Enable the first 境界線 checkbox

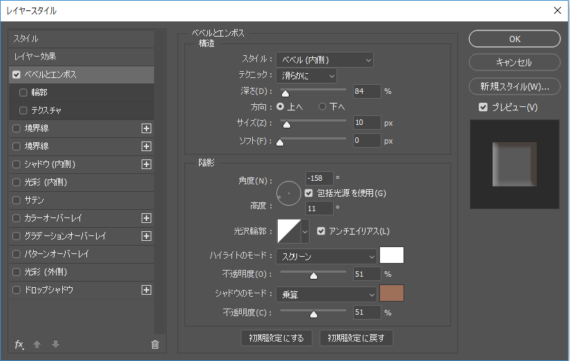click(16, 128)
